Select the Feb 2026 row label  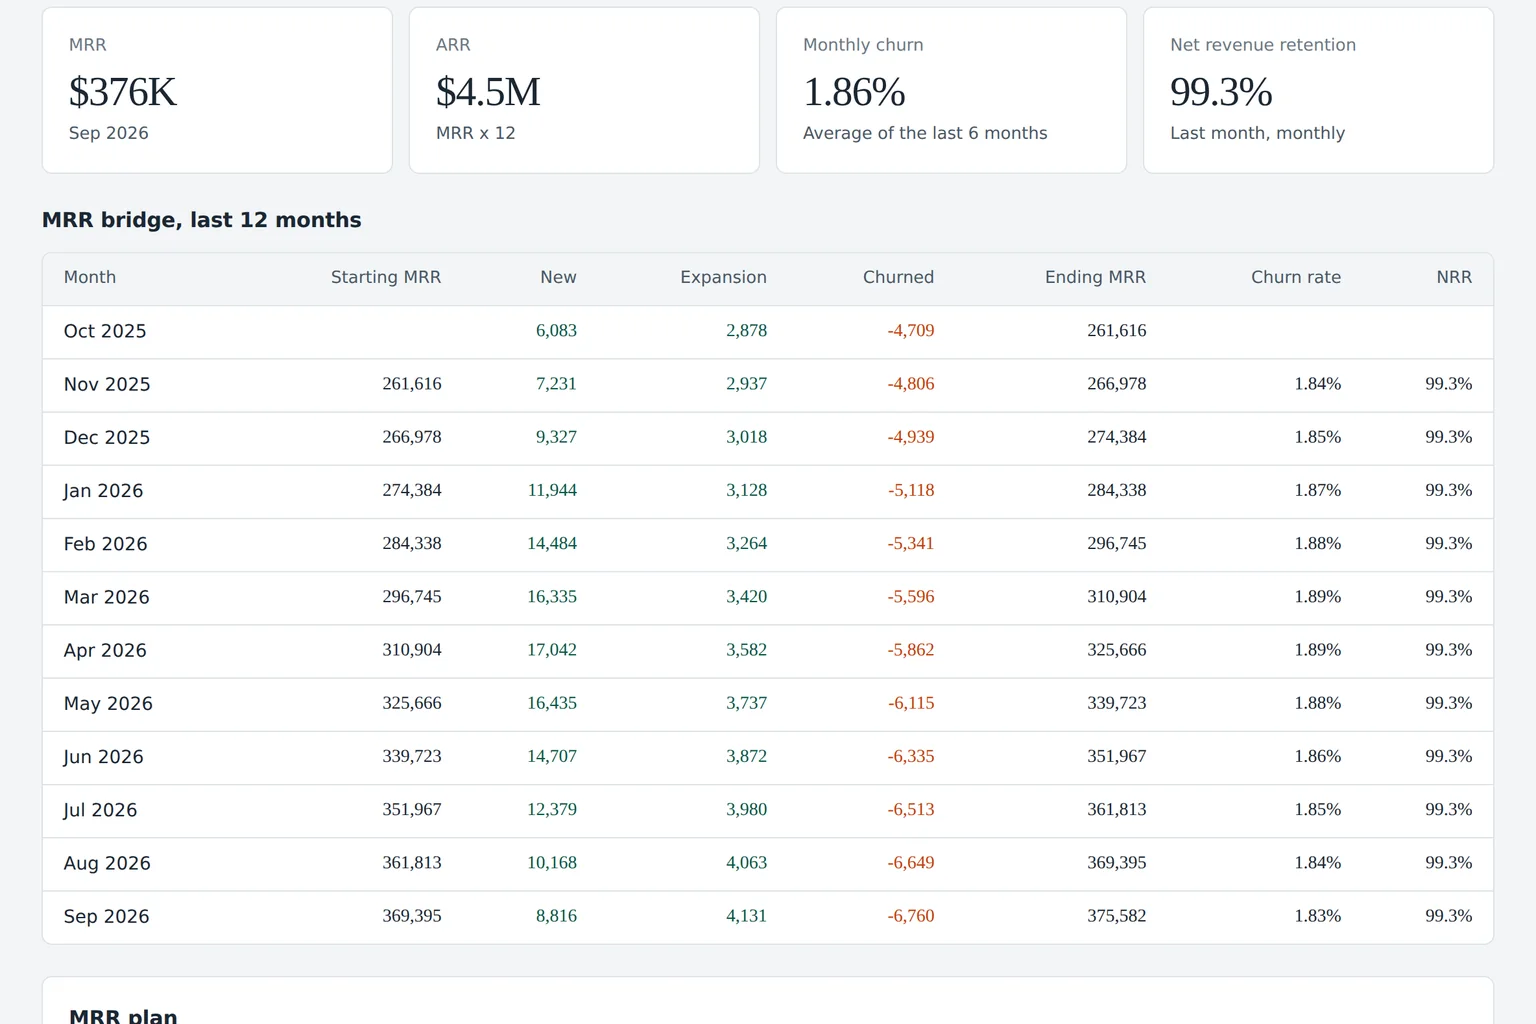tap(105, 544)
